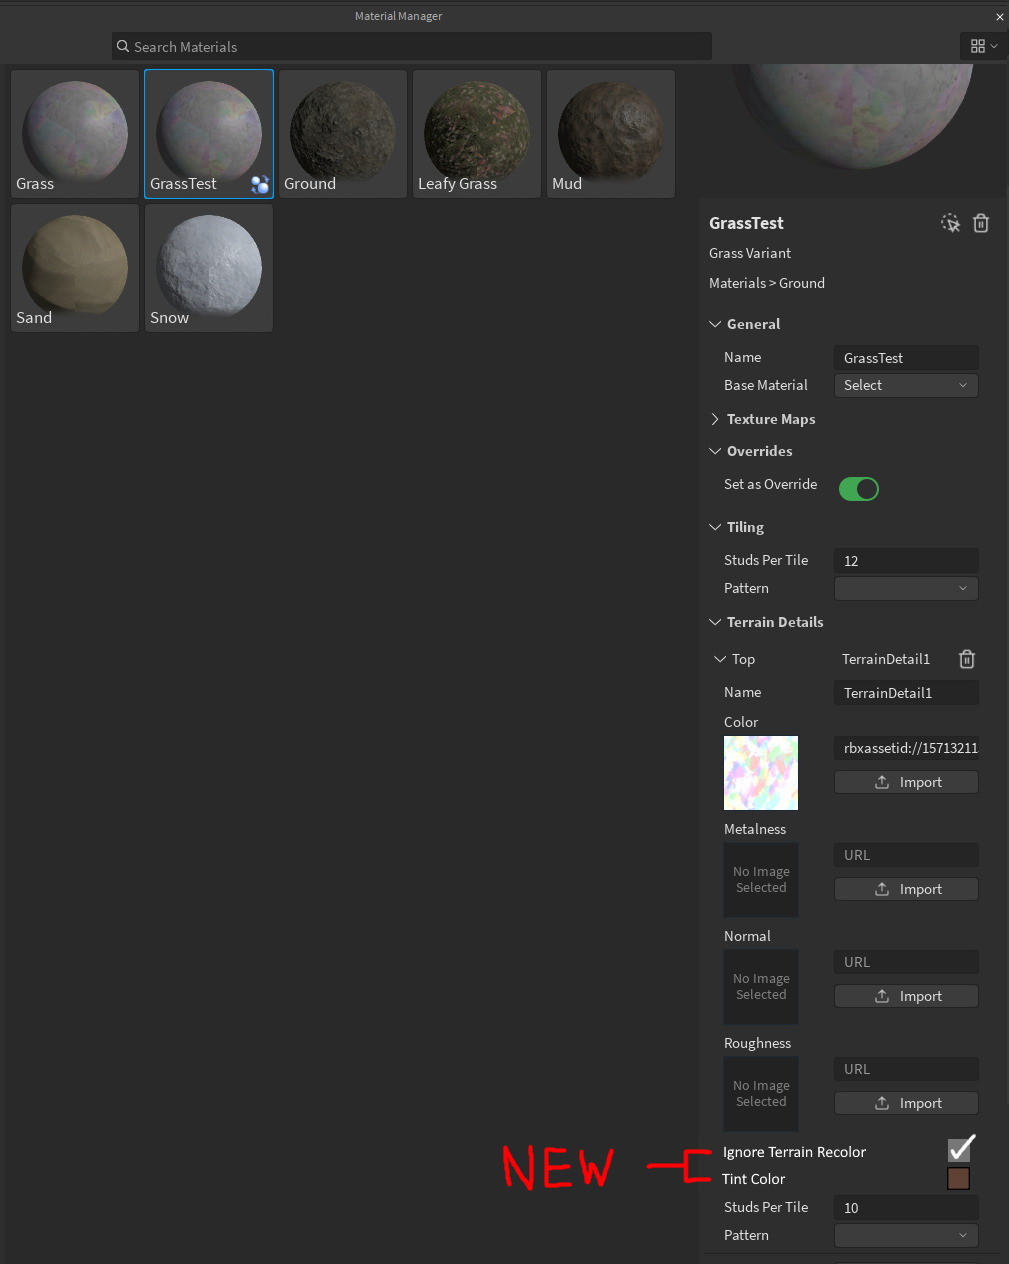The image size is (1009, 1264).
Task: Collapse the Top terrain detail entry
Action: tap(720, 659)
